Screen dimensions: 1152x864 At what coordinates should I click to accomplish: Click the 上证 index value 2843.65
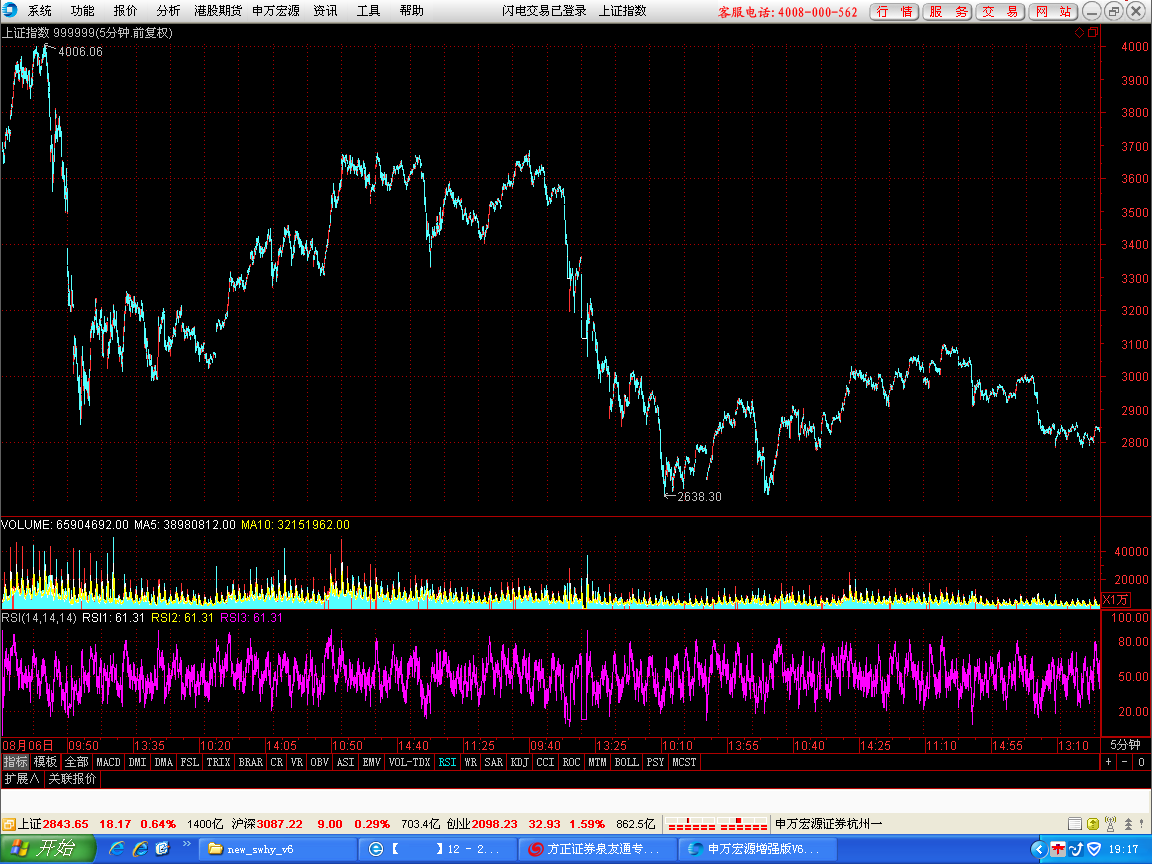pos(65,824)
